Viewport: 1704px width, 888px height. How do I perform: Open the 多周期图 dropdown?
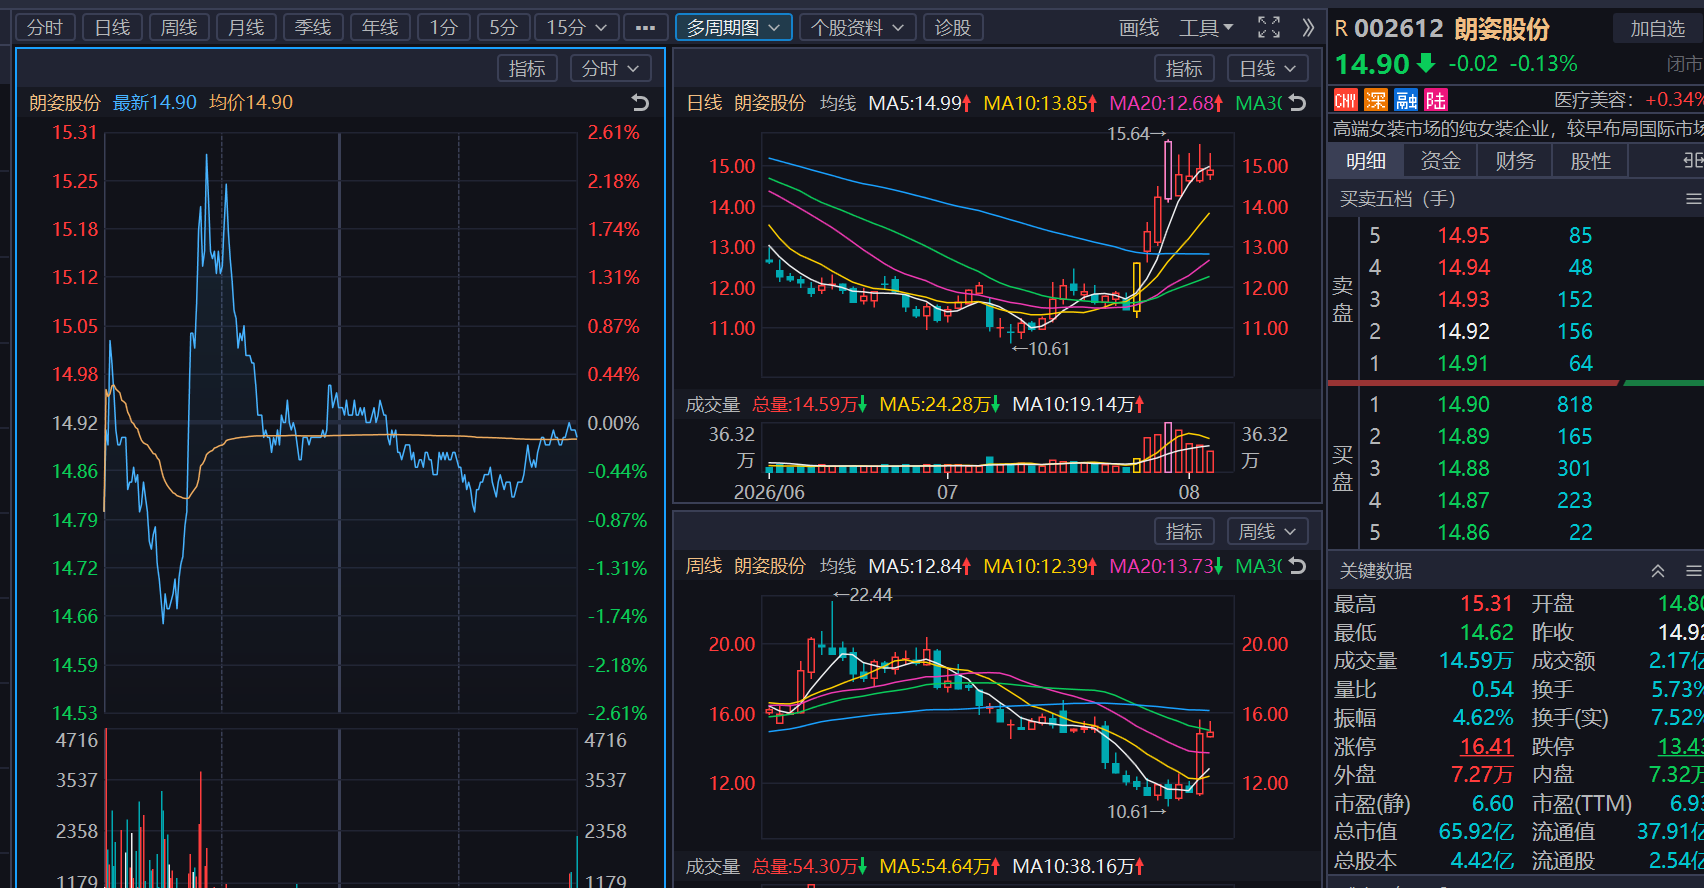734,28
